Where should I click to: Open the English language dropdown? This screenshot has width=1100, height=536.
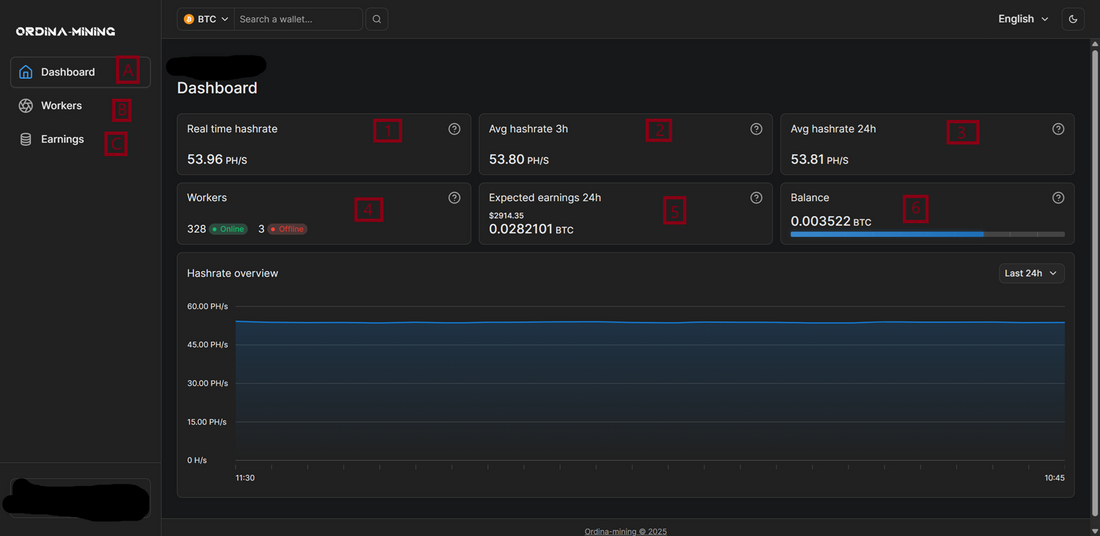pos(1024,19)
